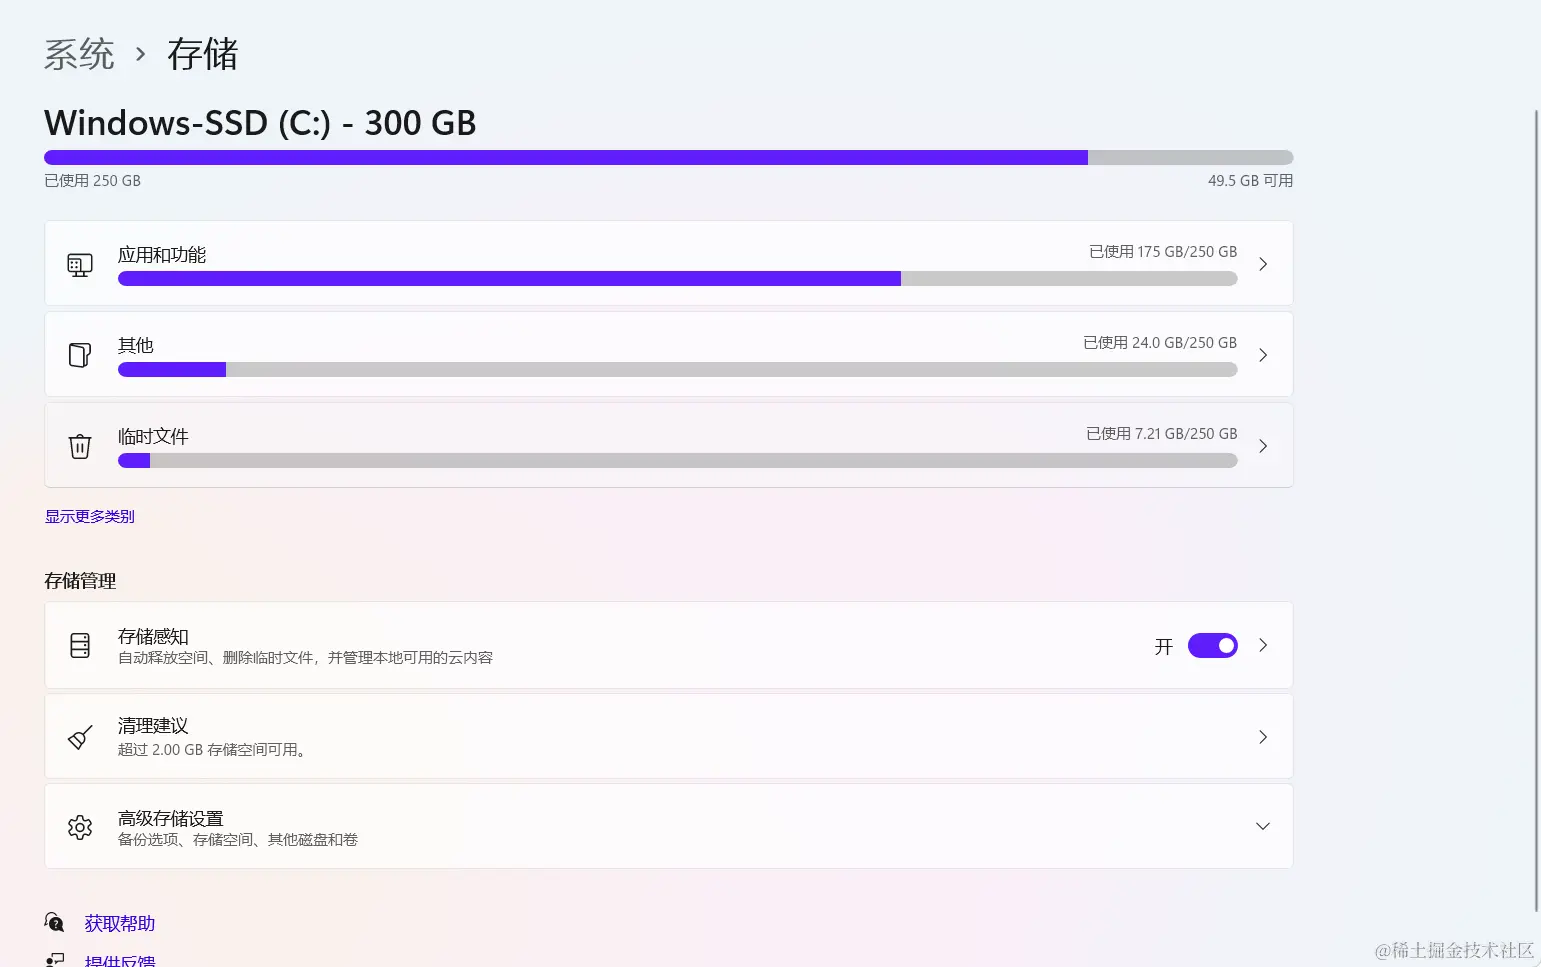Image resolution: width=1541 pixels, height=967 pixels.
Task: Open the Cleanup recommendations (清理建议) row arrow
Action: [1262, 737]
